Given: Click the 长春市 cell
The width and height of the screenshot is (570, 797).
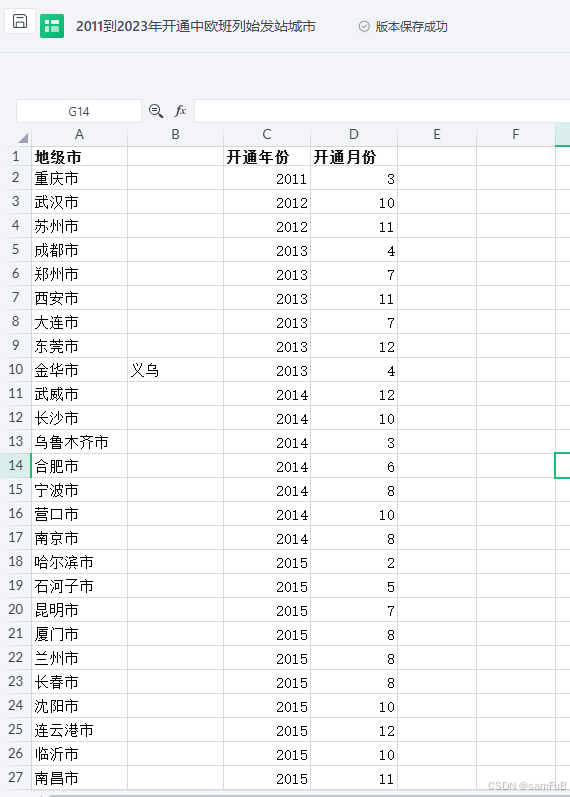Looking at the screenshot, I should pos(79,682).
